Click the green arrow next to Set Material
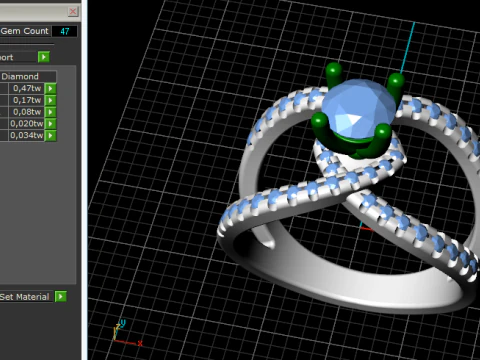The image size is (480, 360). point(61,296)
